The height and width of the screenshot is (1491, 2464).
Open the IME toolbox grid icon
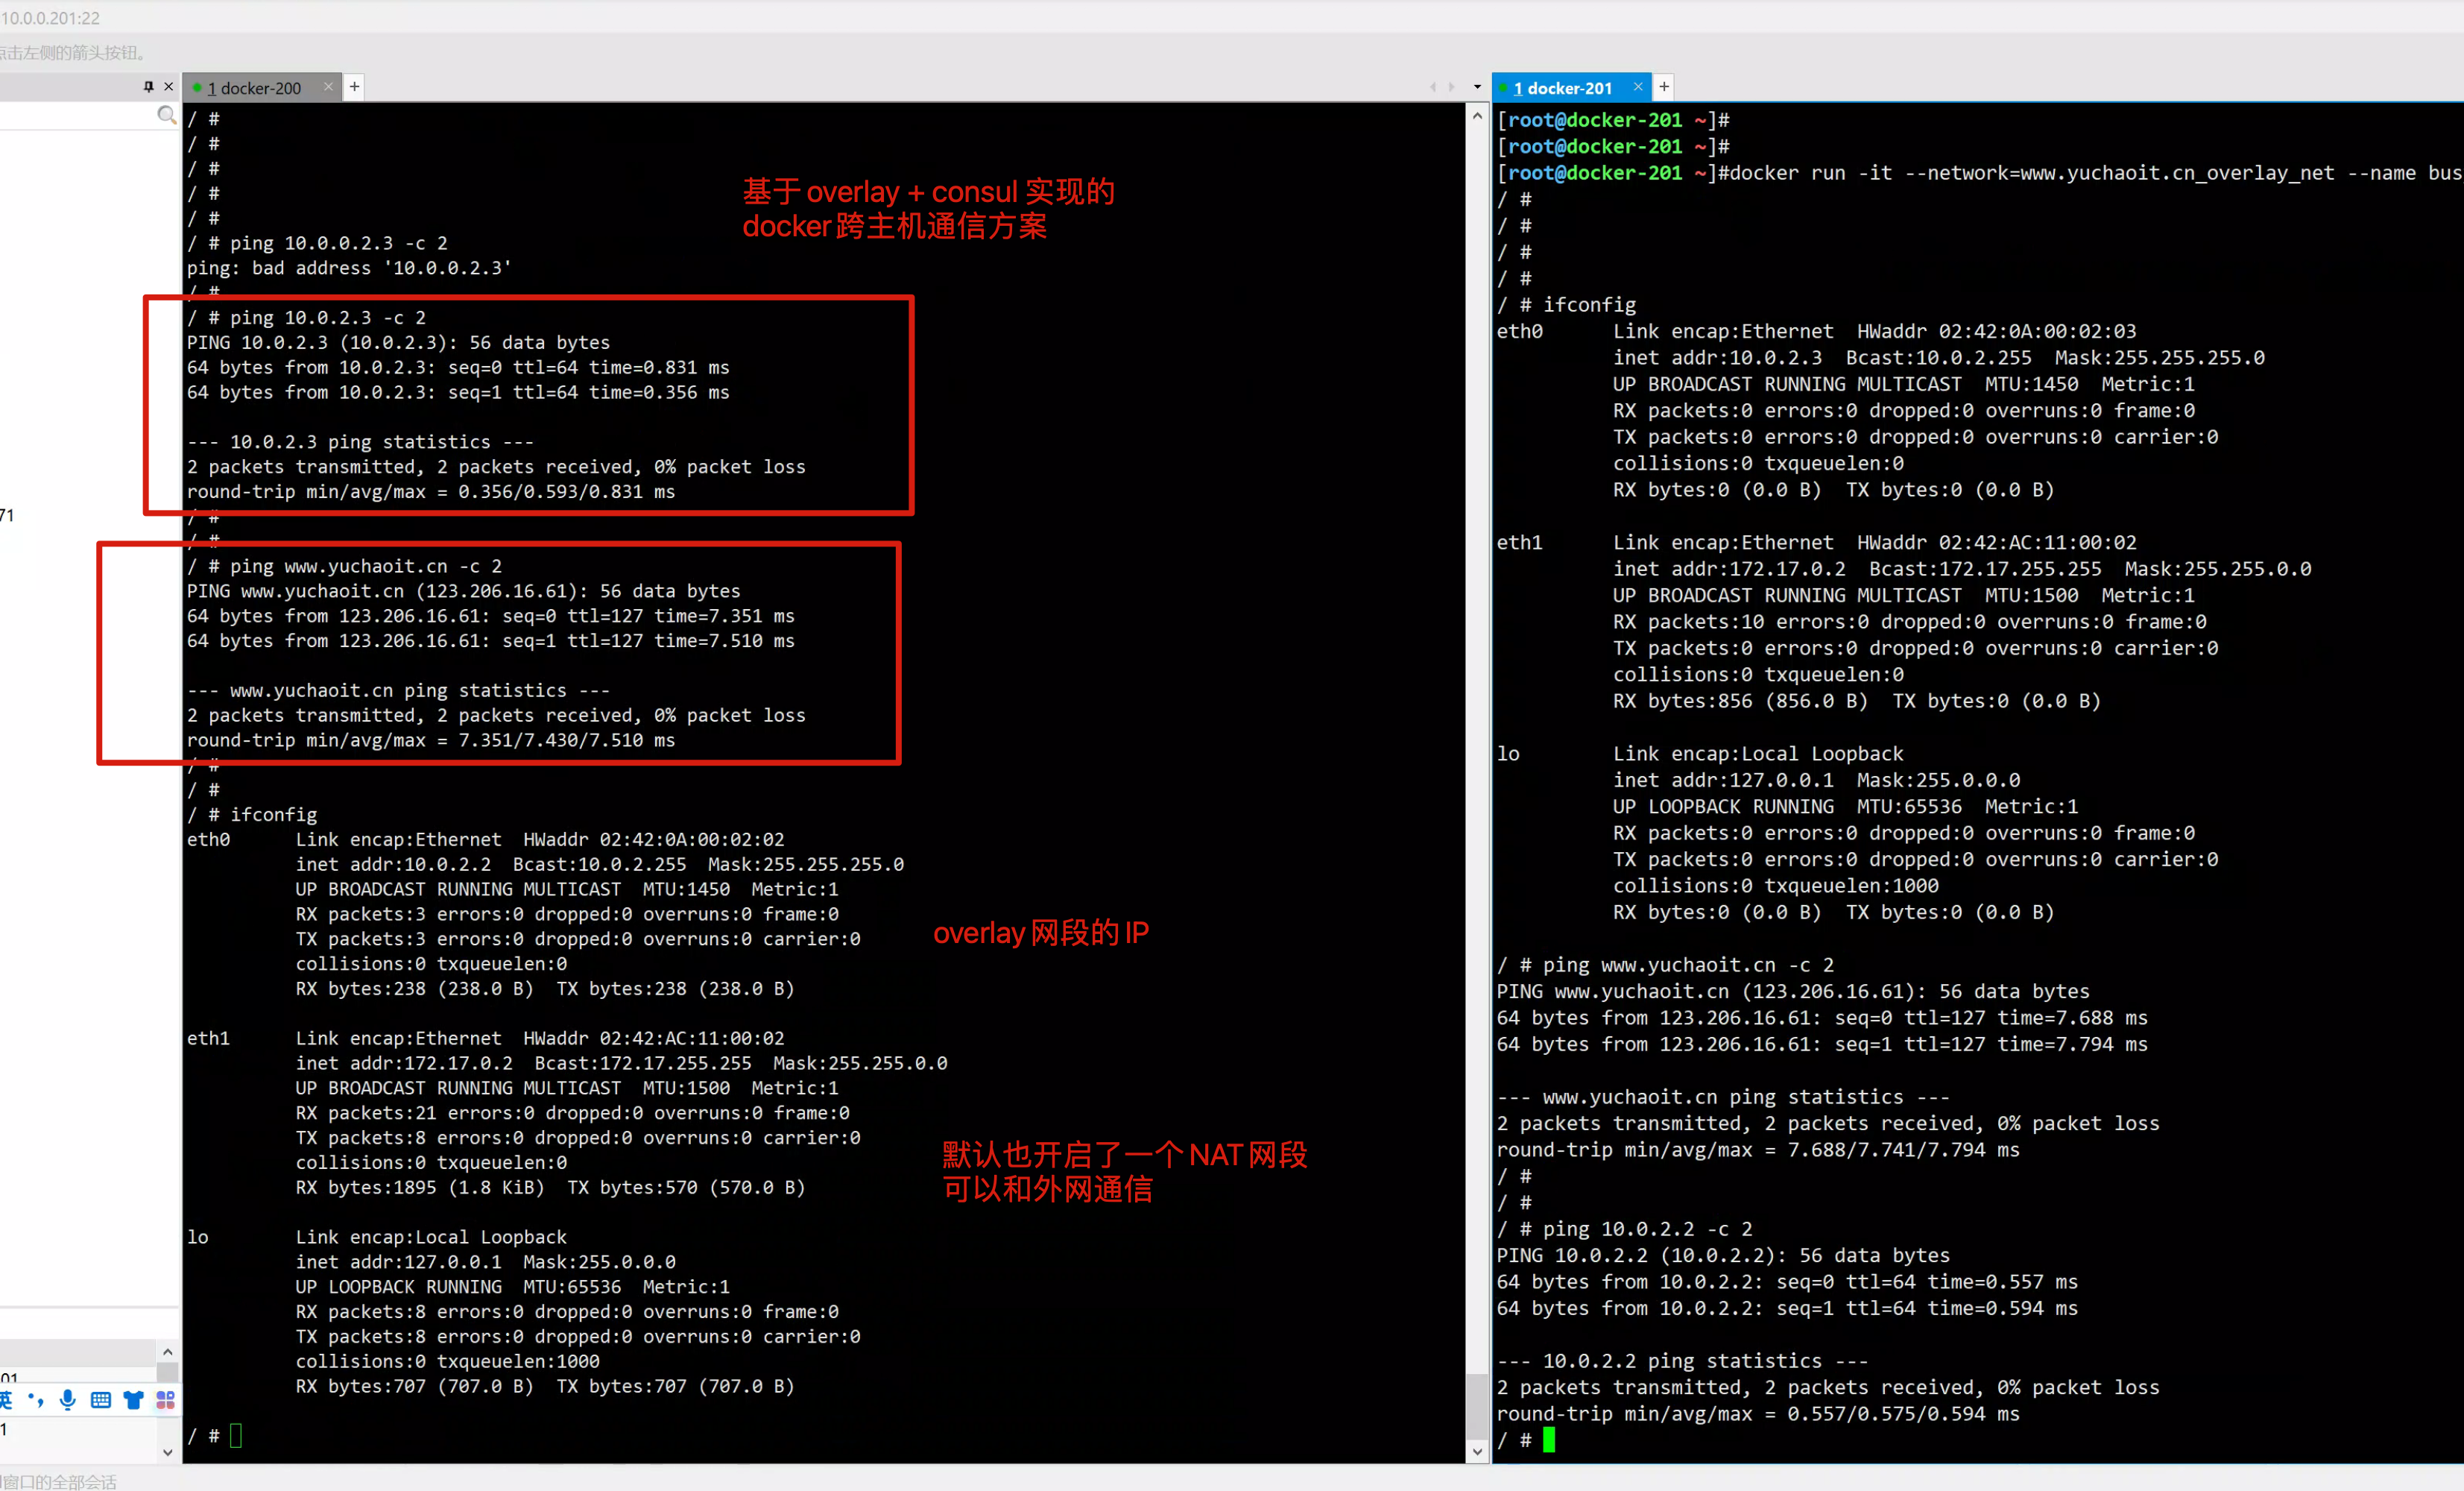click(165, 1399)
